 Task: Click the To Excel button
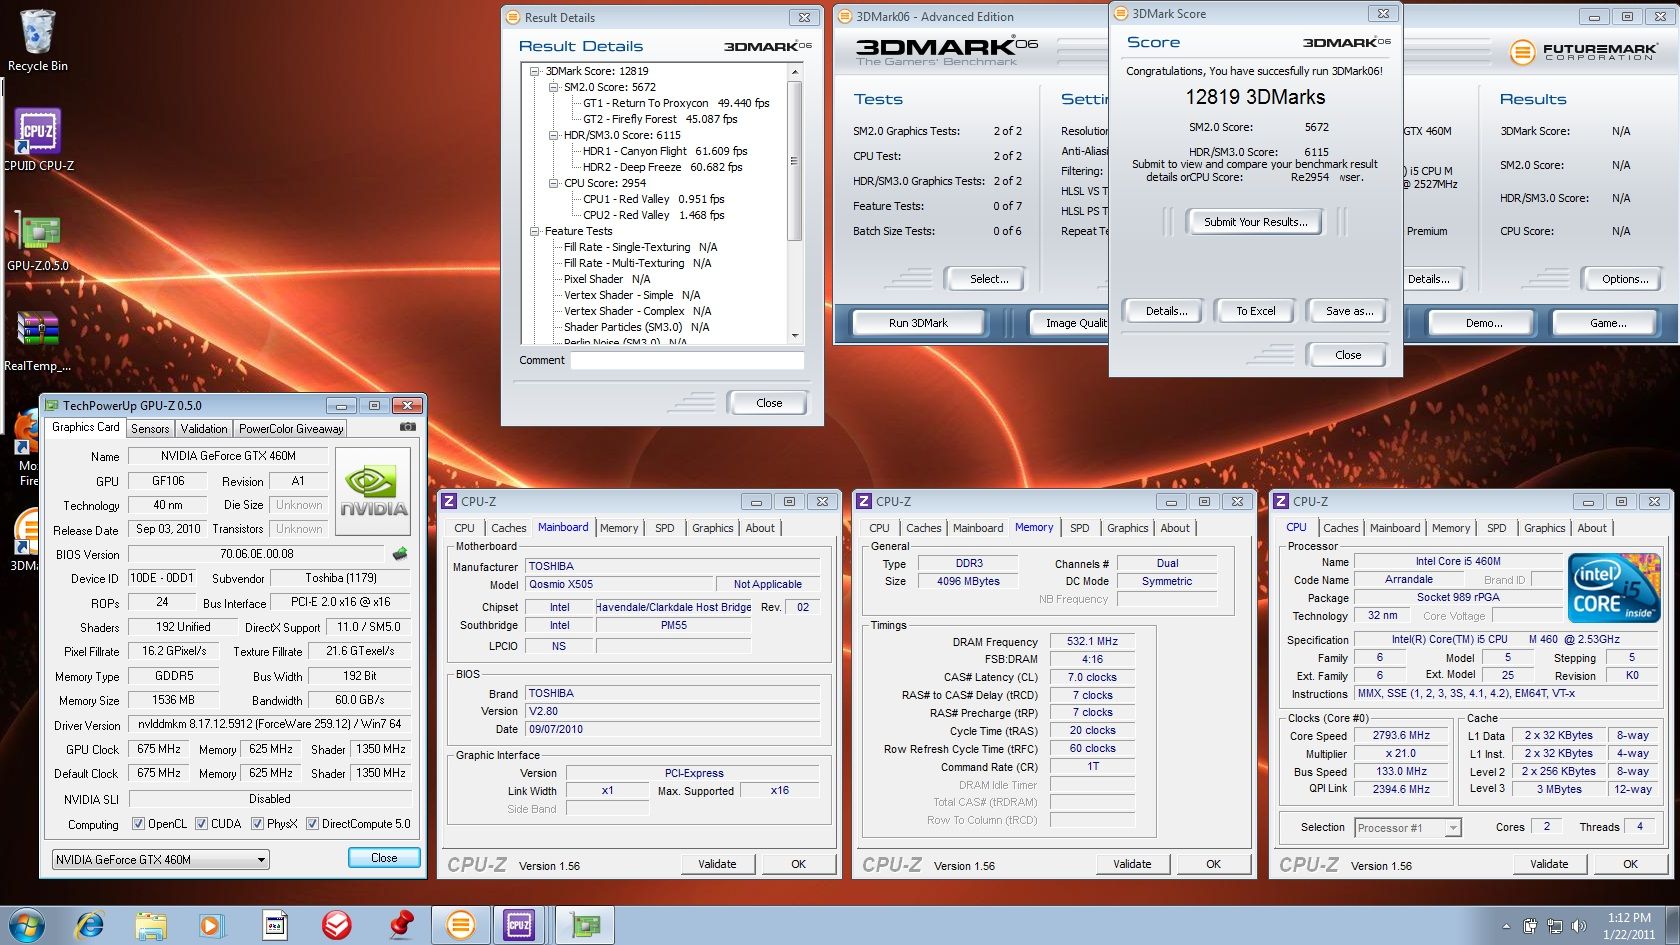pos(1255,311)
